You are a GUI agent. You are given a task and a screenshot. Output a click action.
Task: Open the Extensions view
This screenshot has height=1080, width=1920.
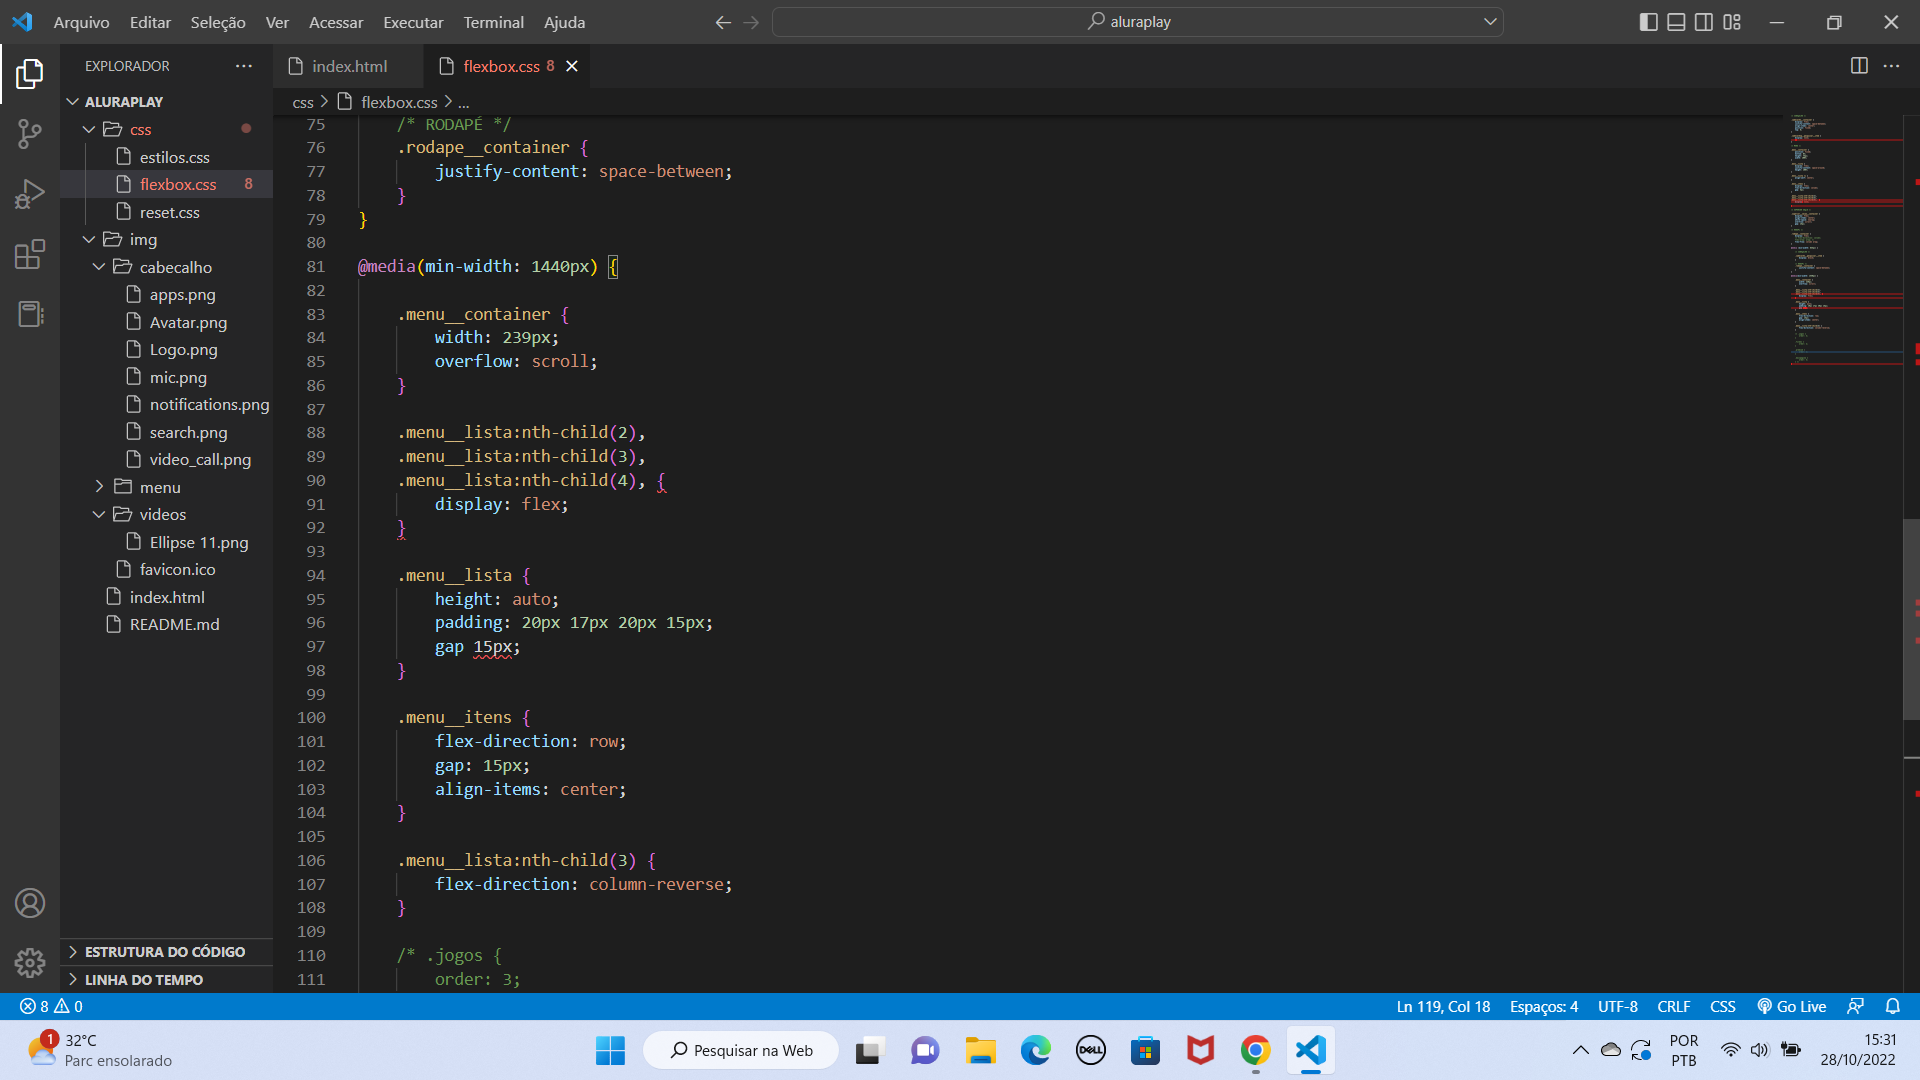[x=30, y=254]
